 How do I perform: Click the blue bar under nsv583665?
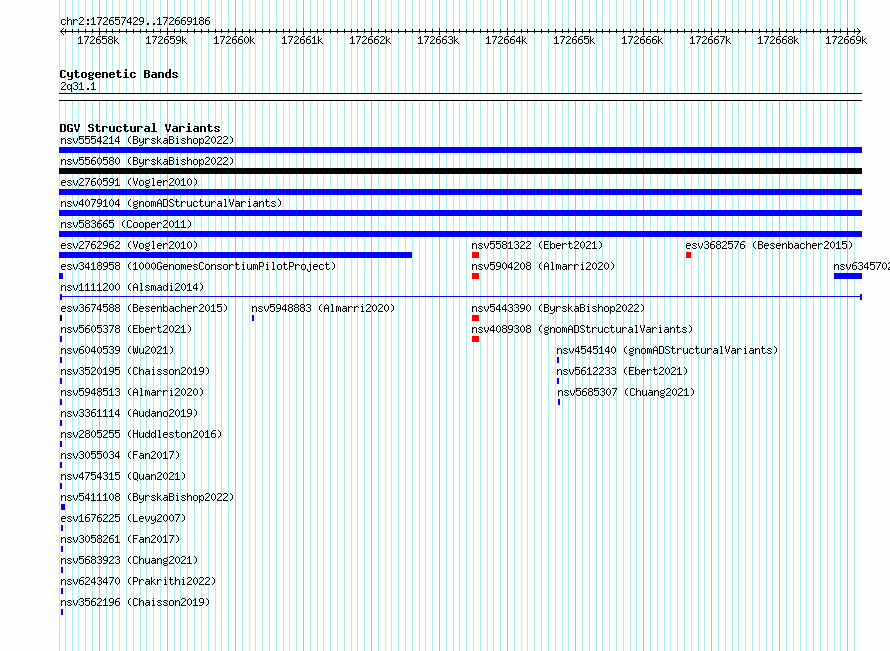pos(460,234)
